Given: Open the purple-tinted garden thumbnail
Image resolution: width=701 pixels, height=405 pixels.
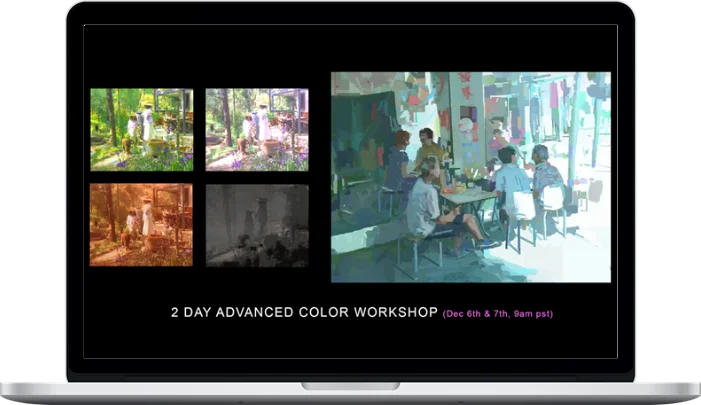Looking at the screenshot, I should point(257,130).
